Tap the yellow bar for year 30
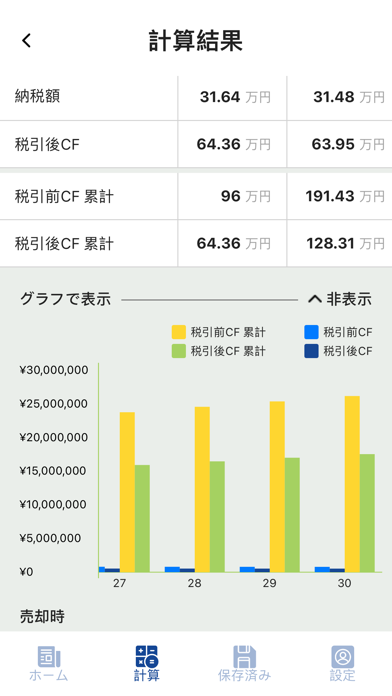Viewport: 392px width, 696px height. (352, 484)
